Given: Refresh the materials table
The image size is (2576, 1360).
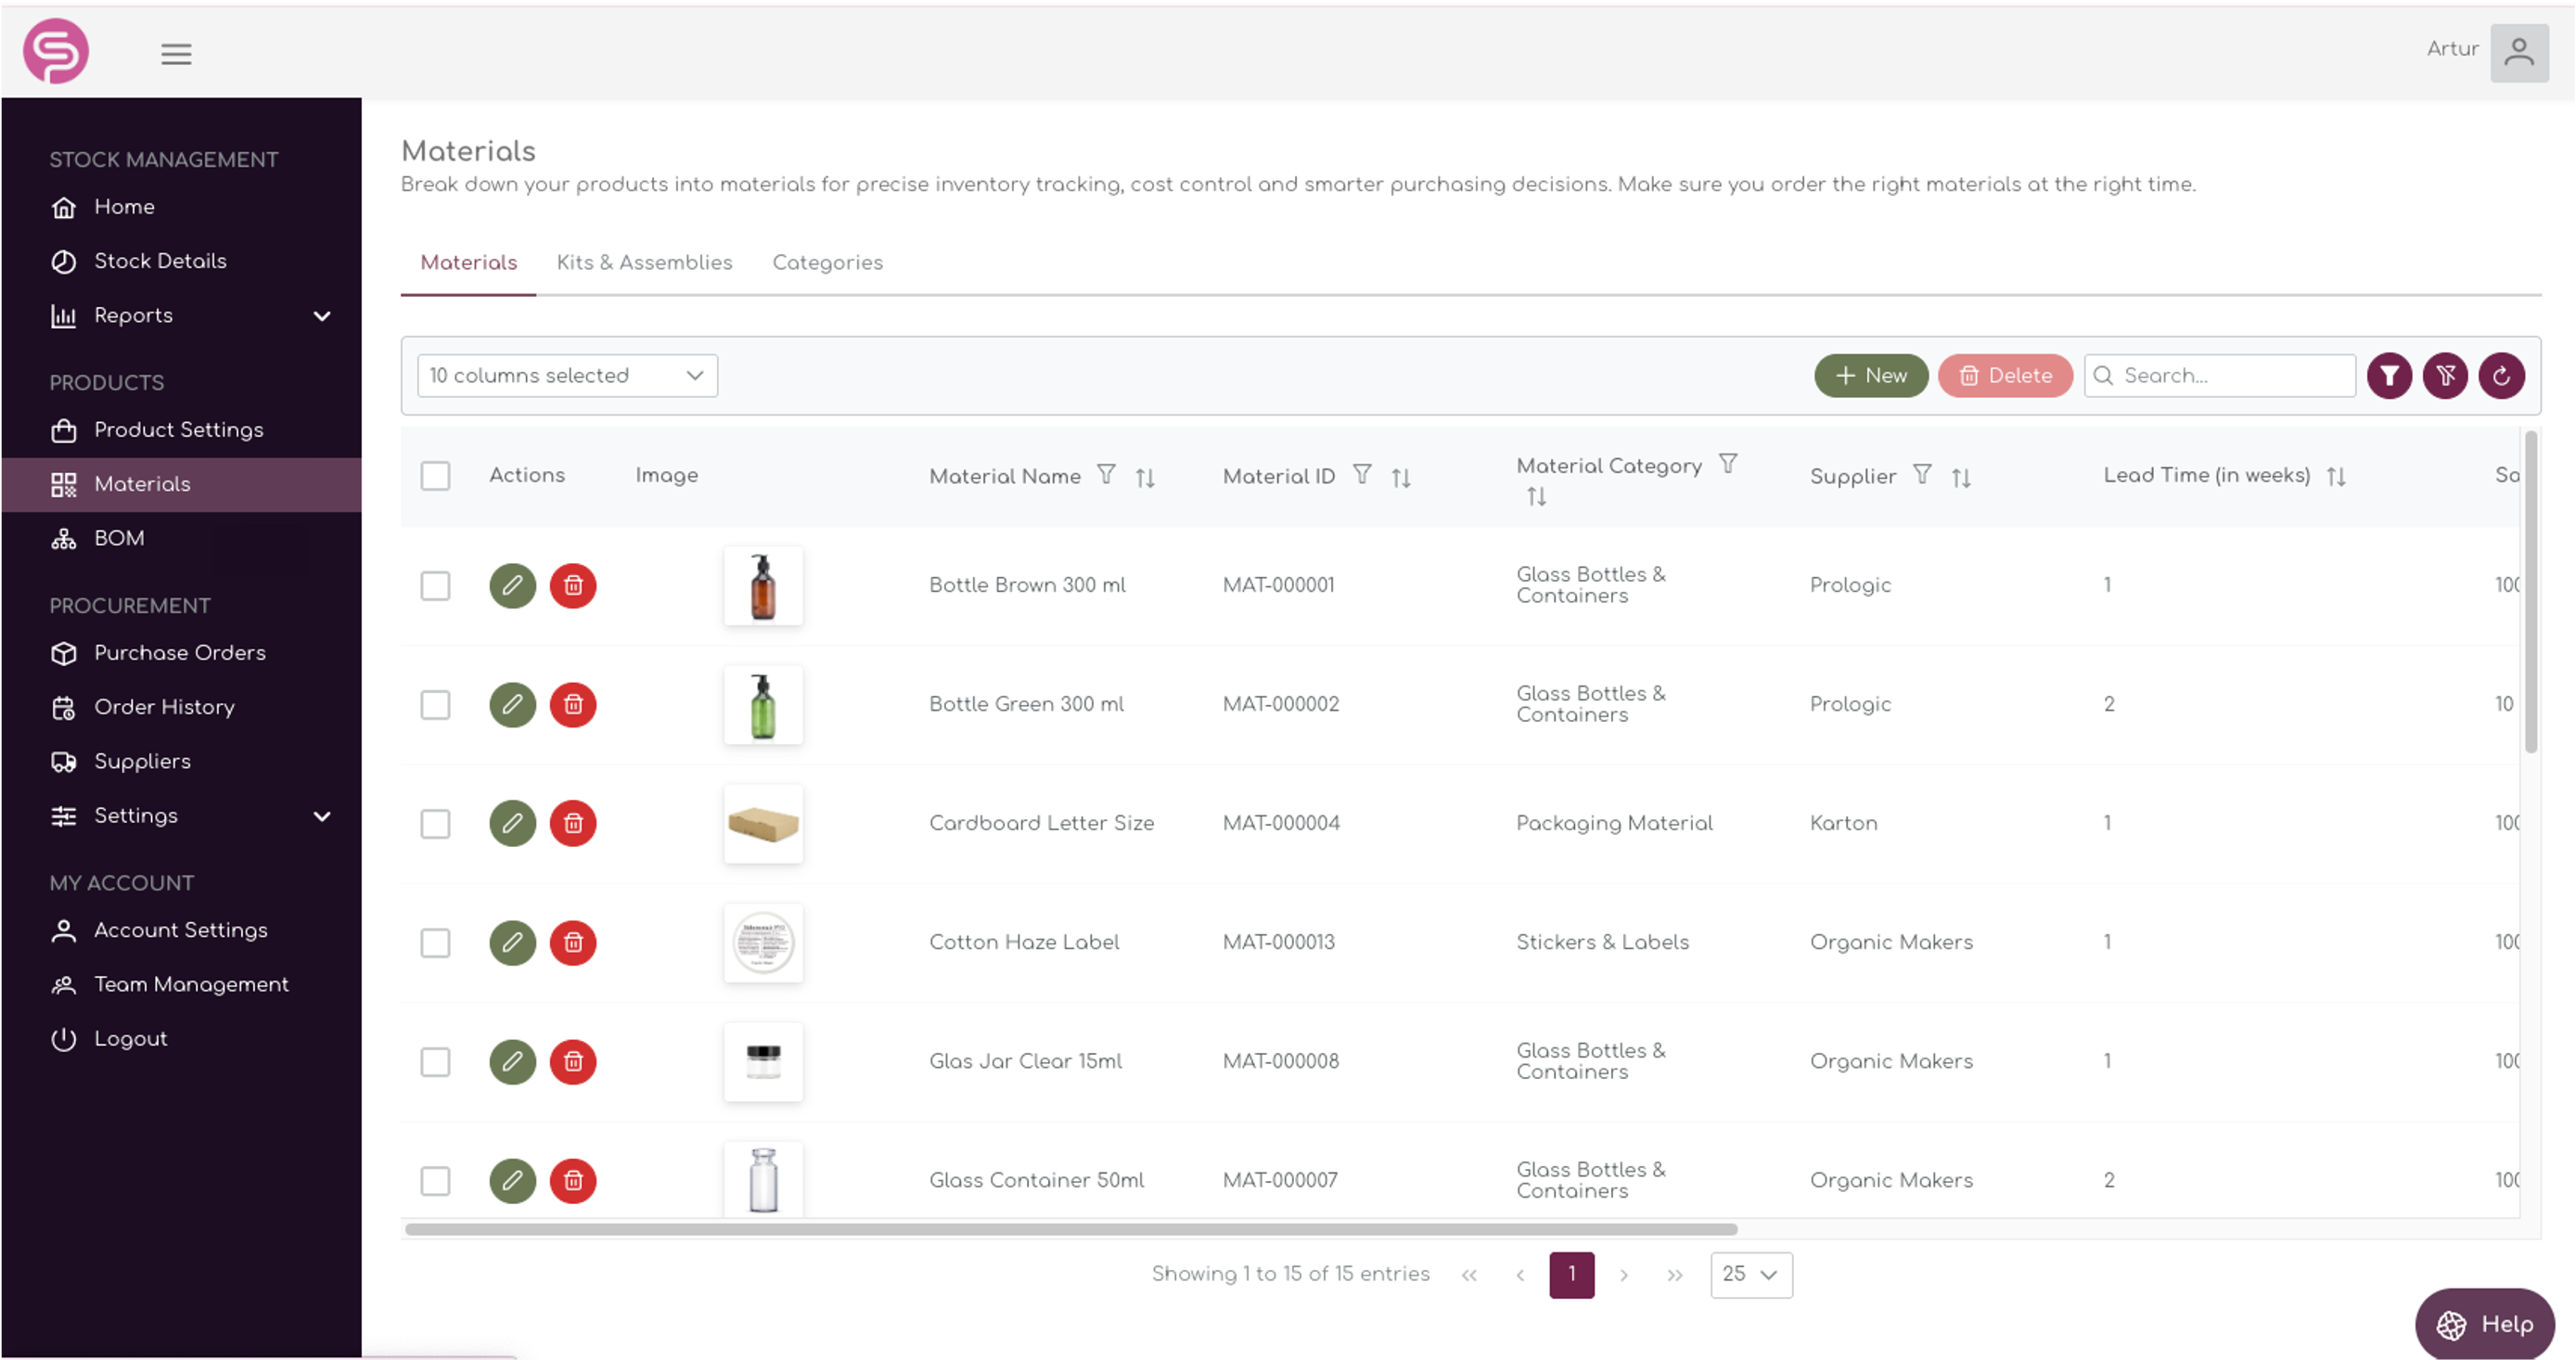Looking at the screenshot, I should 2502,375.
